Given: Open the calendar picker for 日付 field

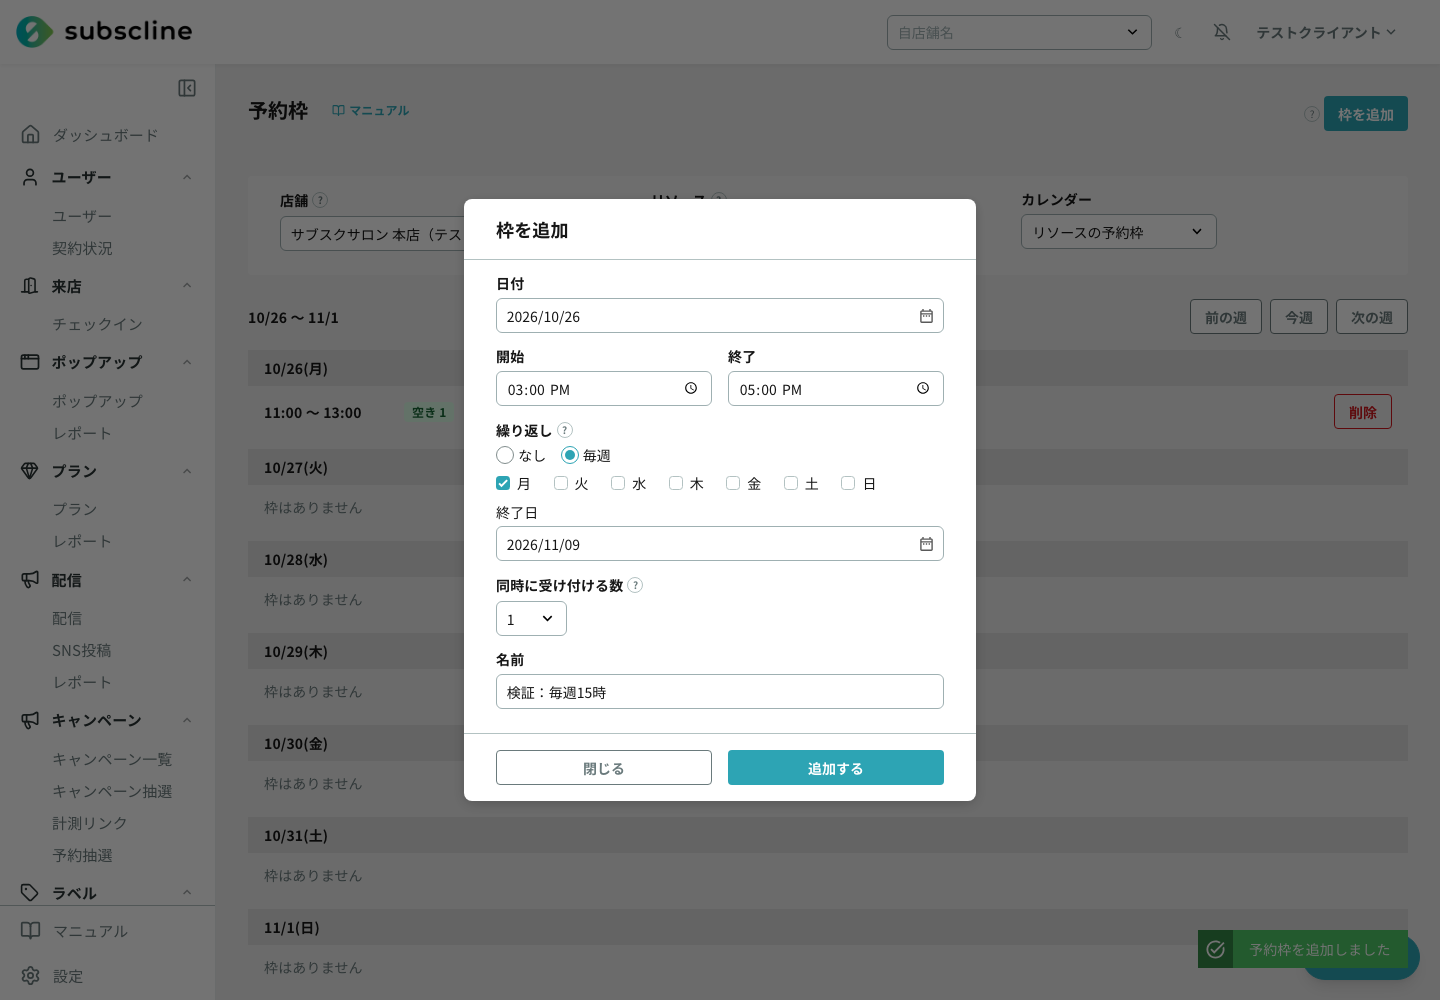Looking at the screenshot, I should [926, 316].
